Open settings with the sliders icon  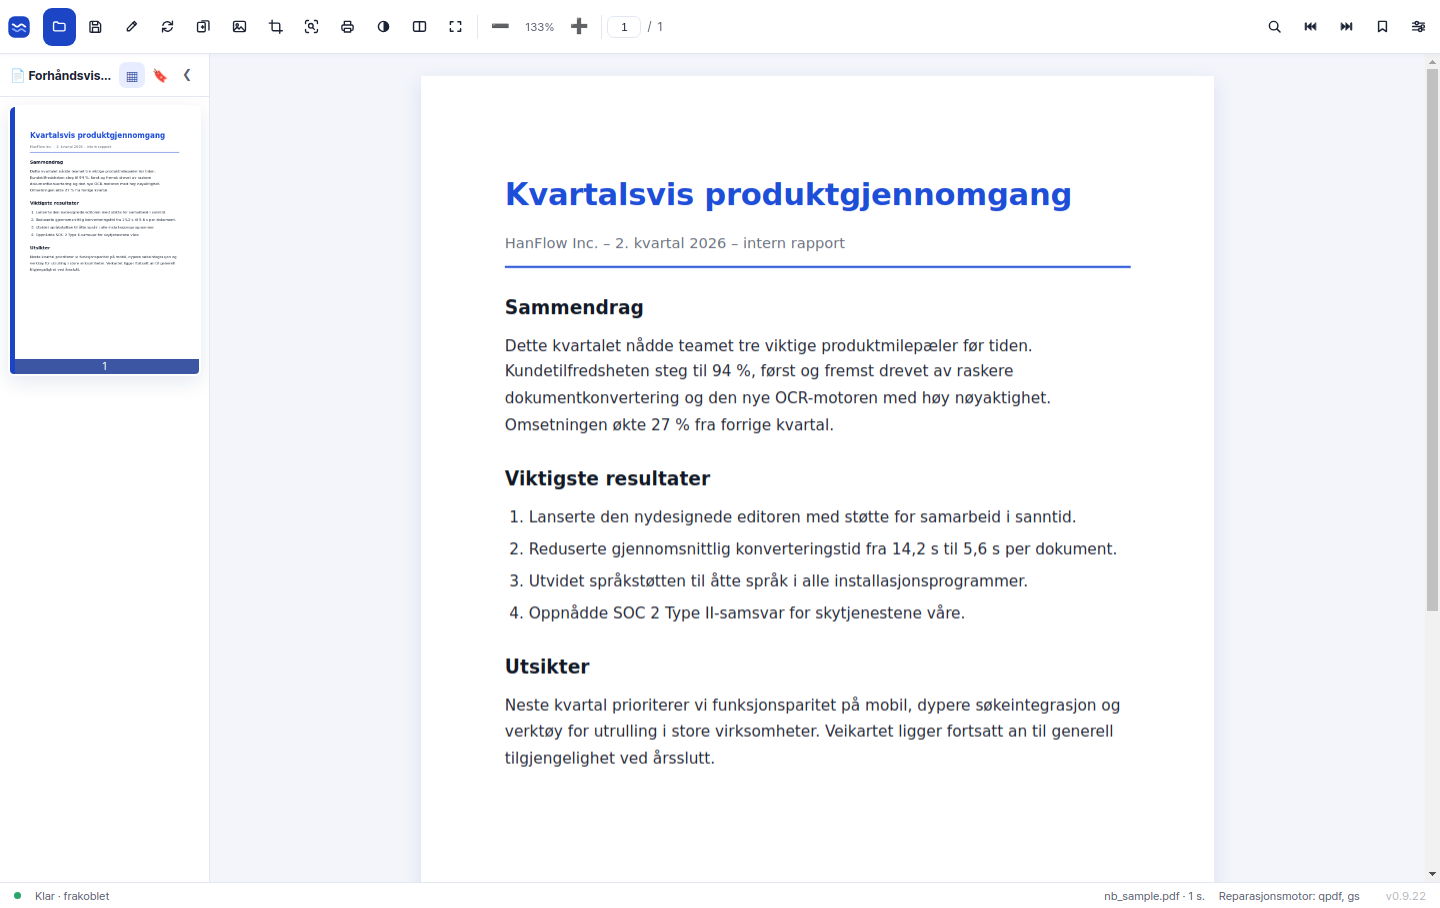(1418, 27)
